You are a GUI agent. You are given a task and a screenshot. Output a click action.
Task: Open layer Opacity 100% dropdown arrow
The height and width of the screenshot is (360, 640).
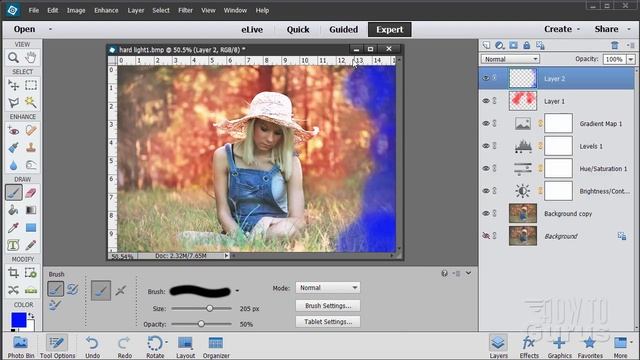[631, 59]
